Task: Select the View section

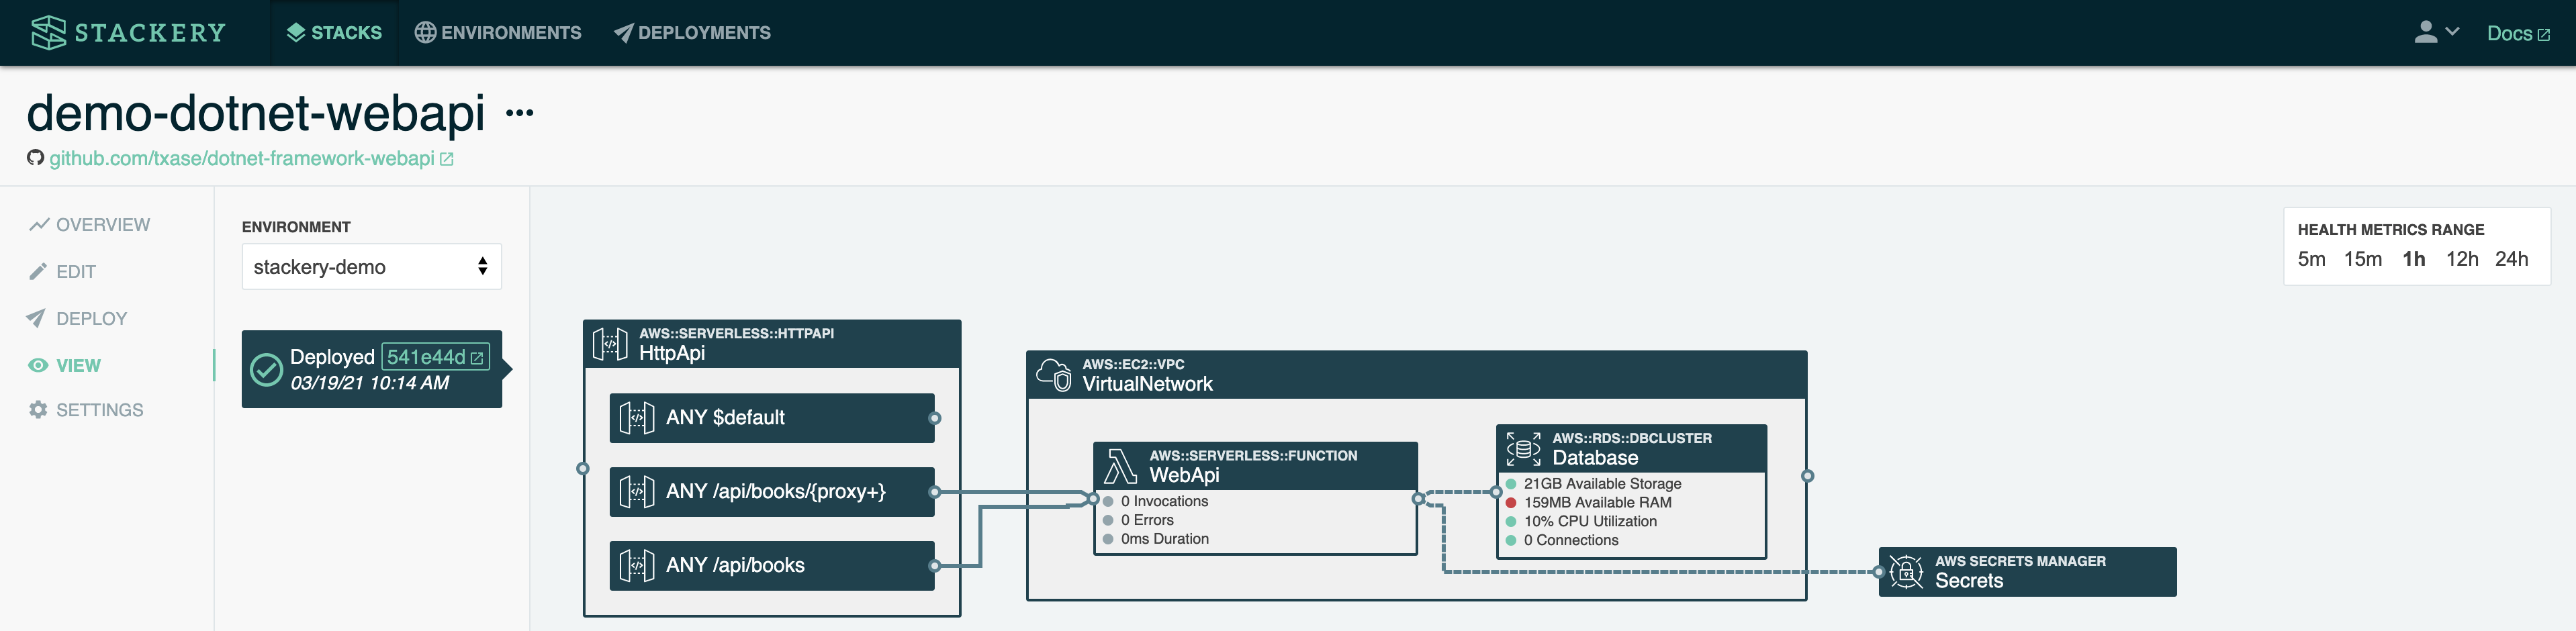Action: [x=65, y=366]
